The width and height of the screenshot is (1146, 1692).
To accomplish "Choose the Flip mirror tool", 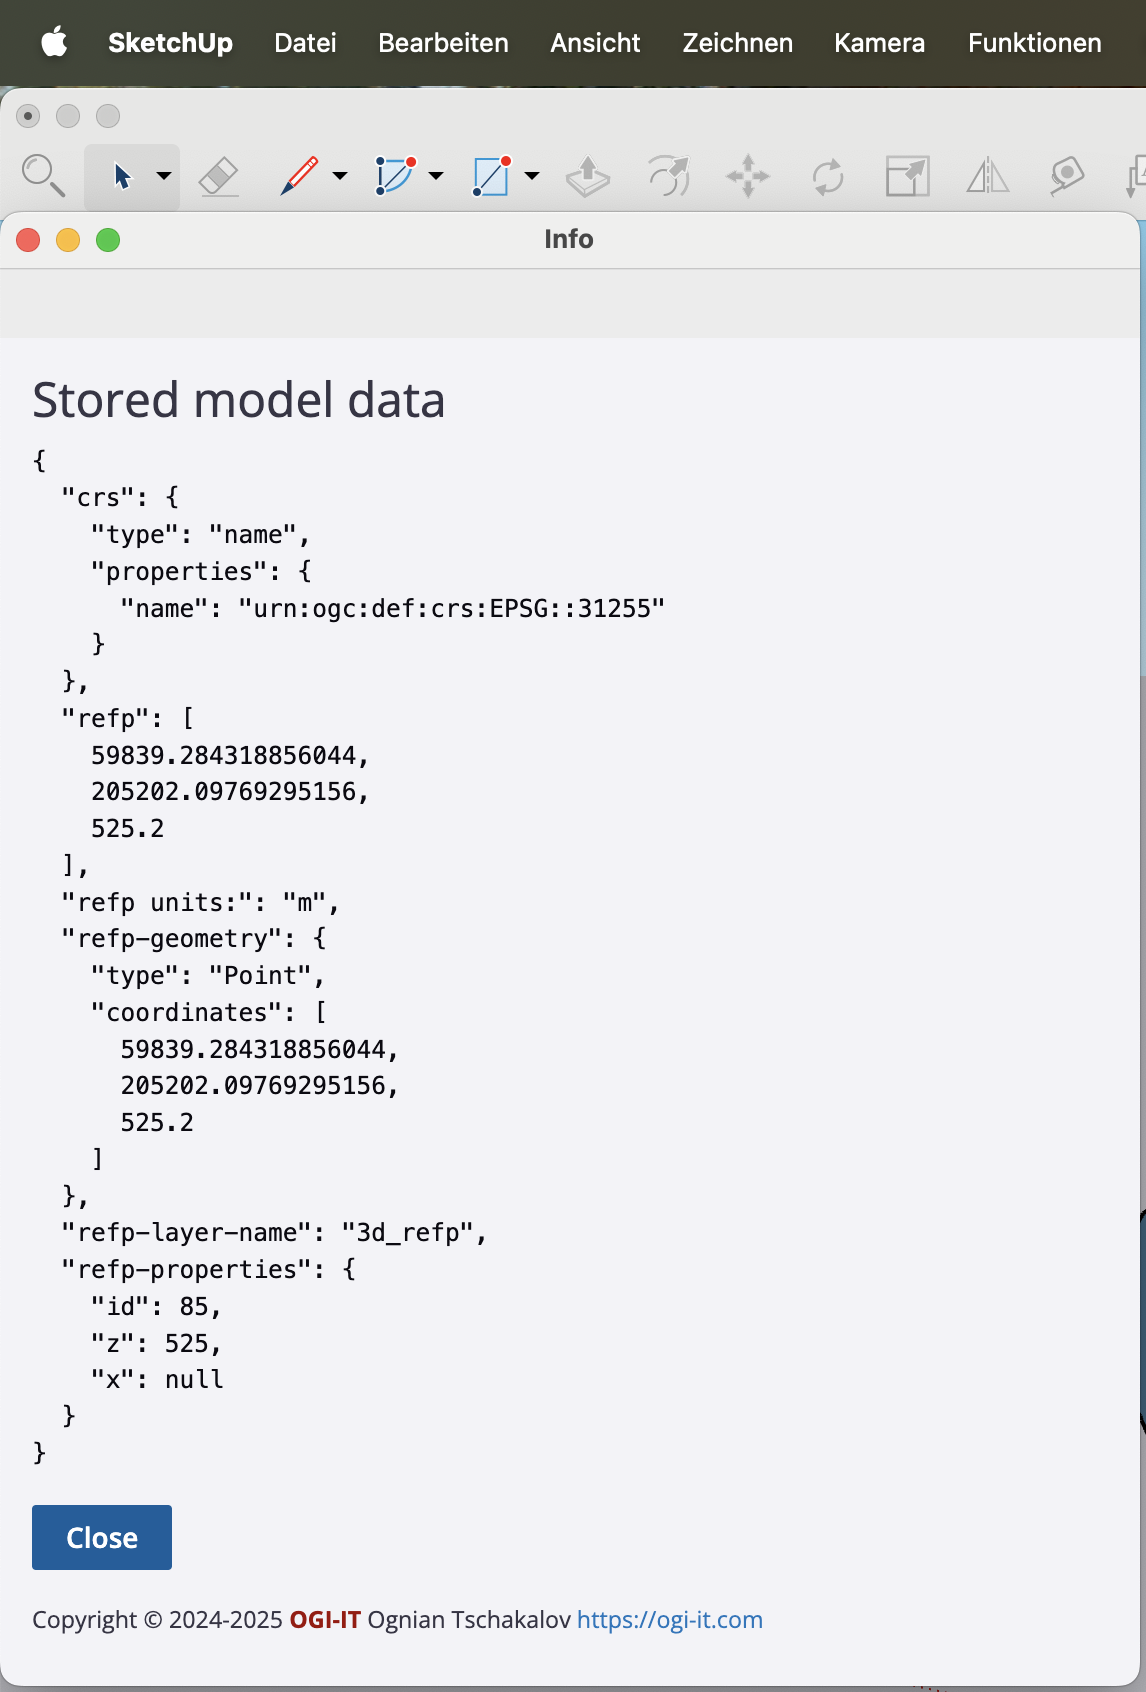I will 988,176.
